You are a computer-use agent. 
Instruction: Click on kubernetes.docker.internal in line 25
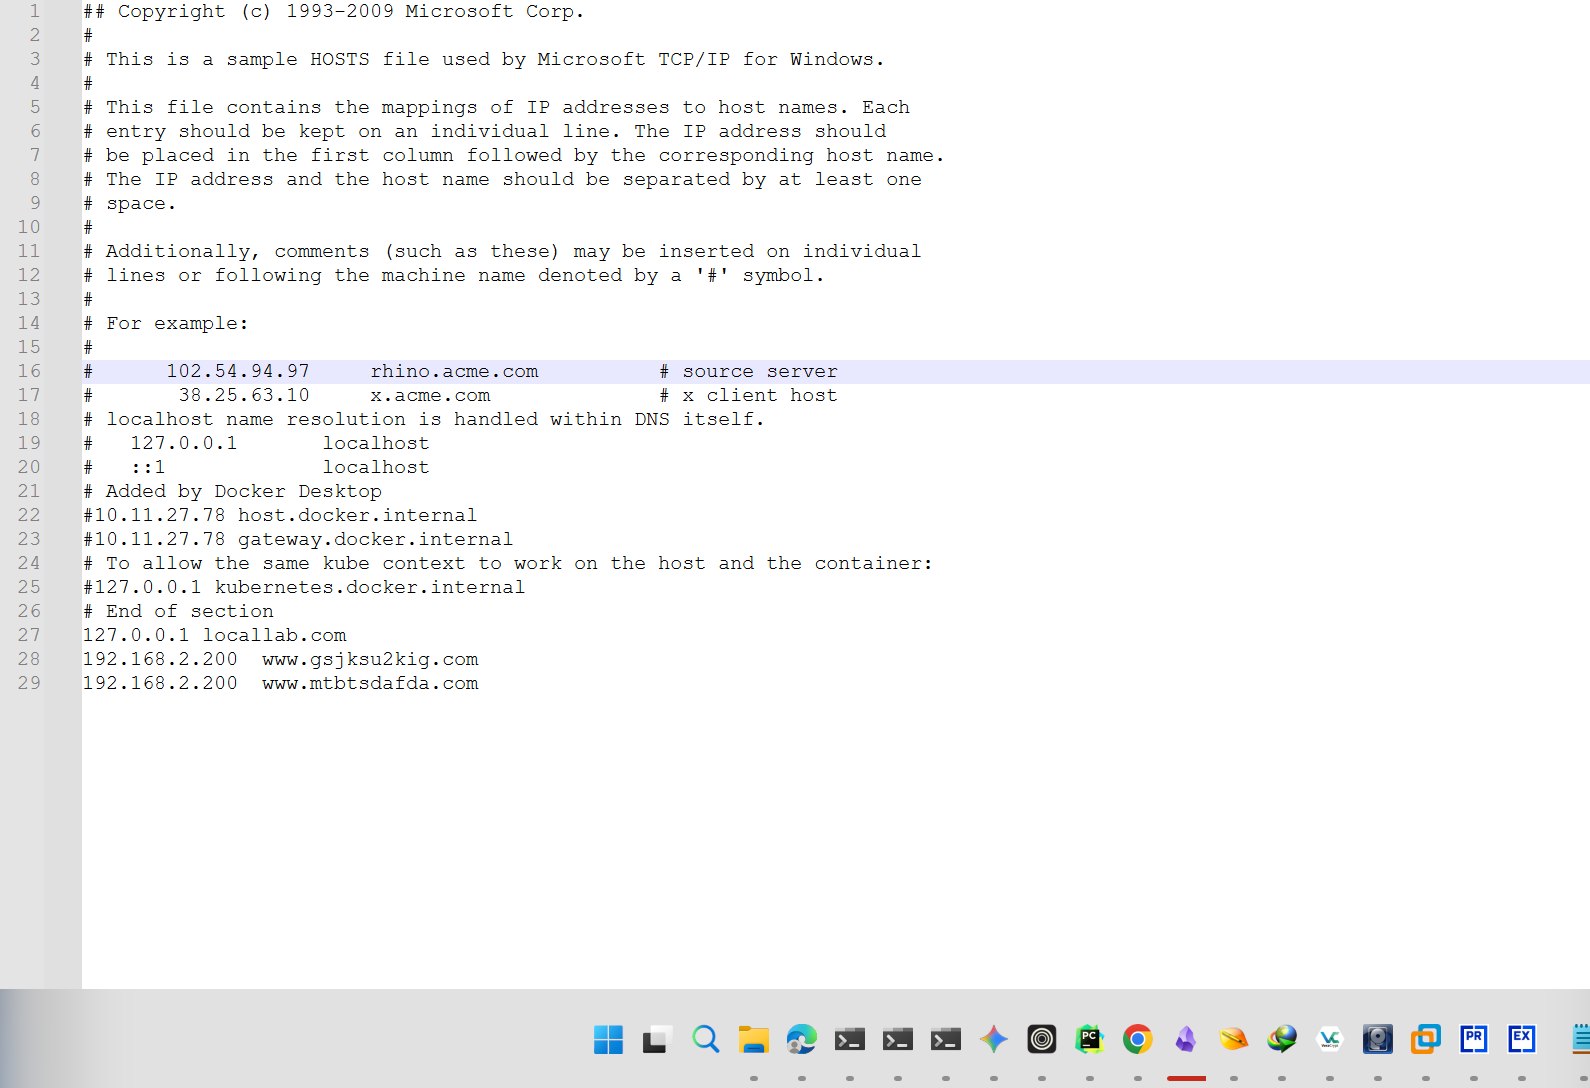[x=369, y=588]
